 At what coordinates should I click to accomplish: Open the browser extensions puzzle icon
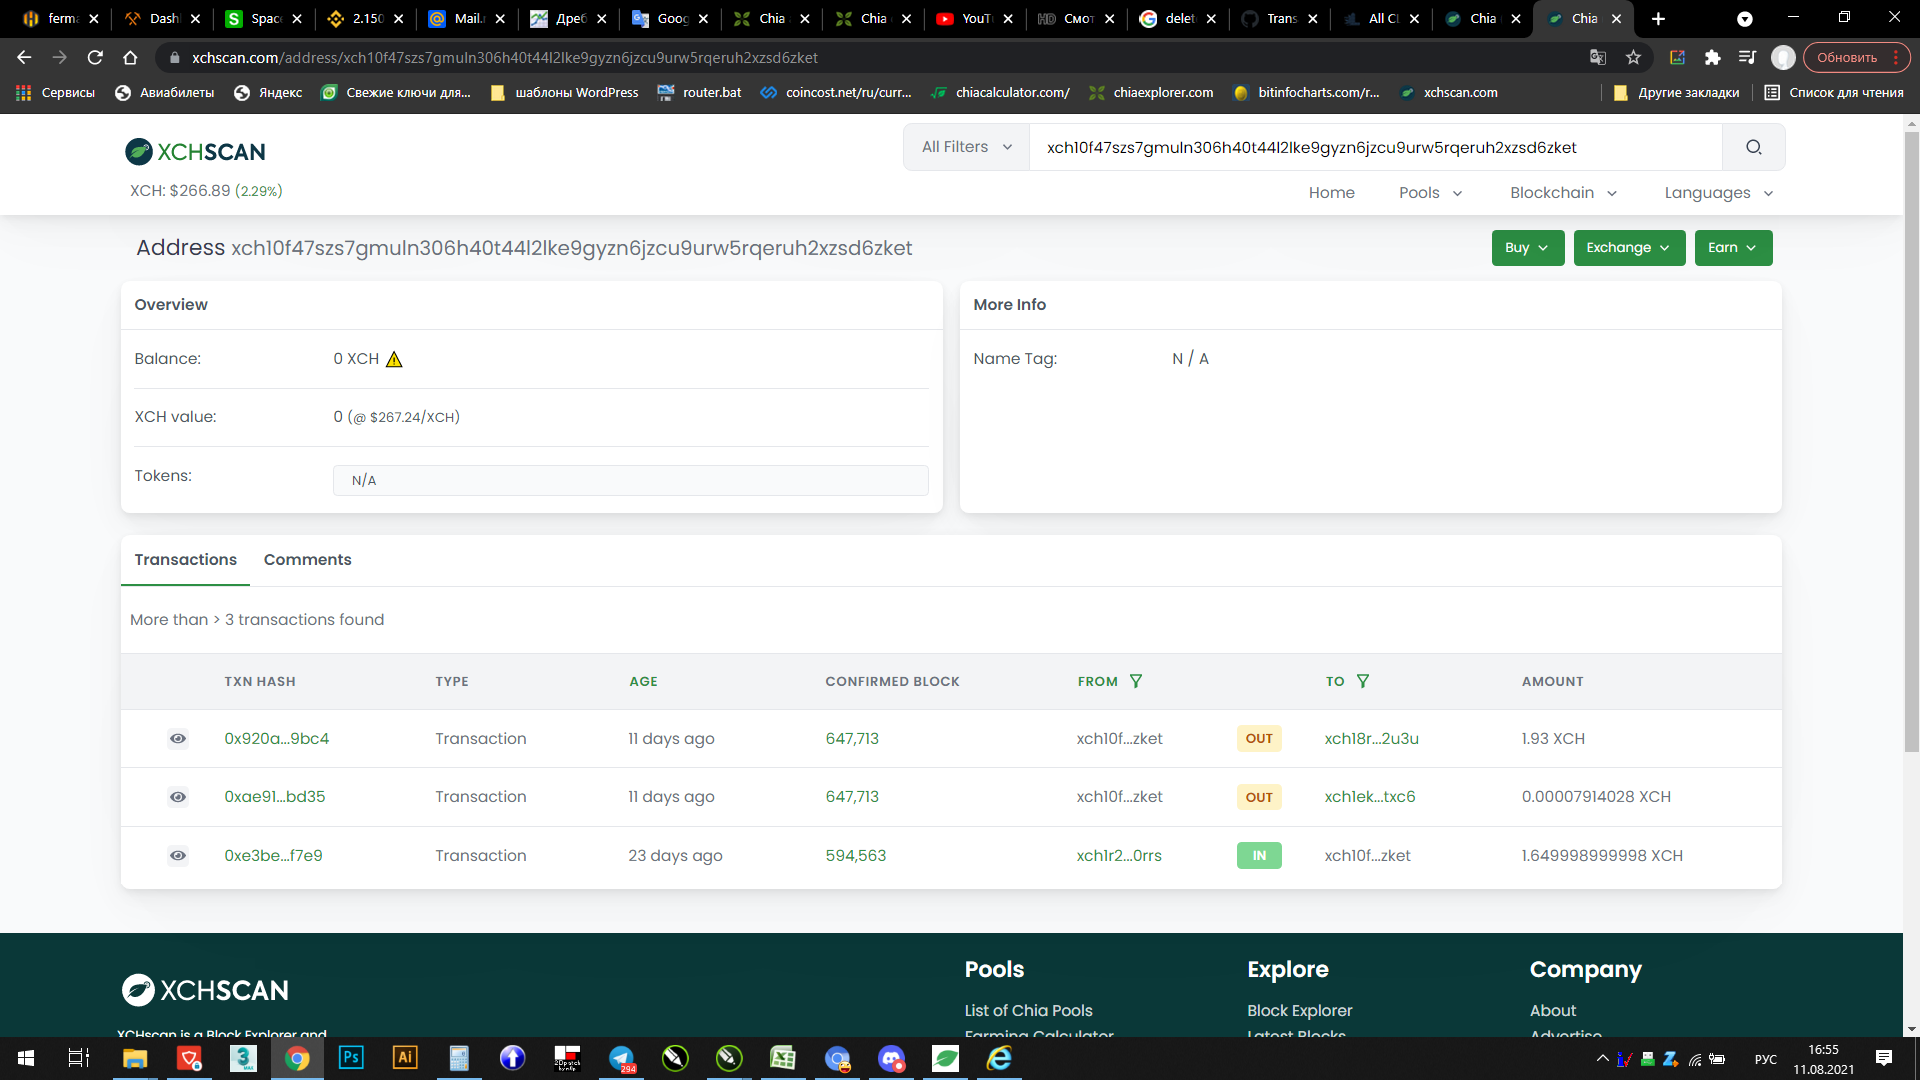[x=1713, y=58]
